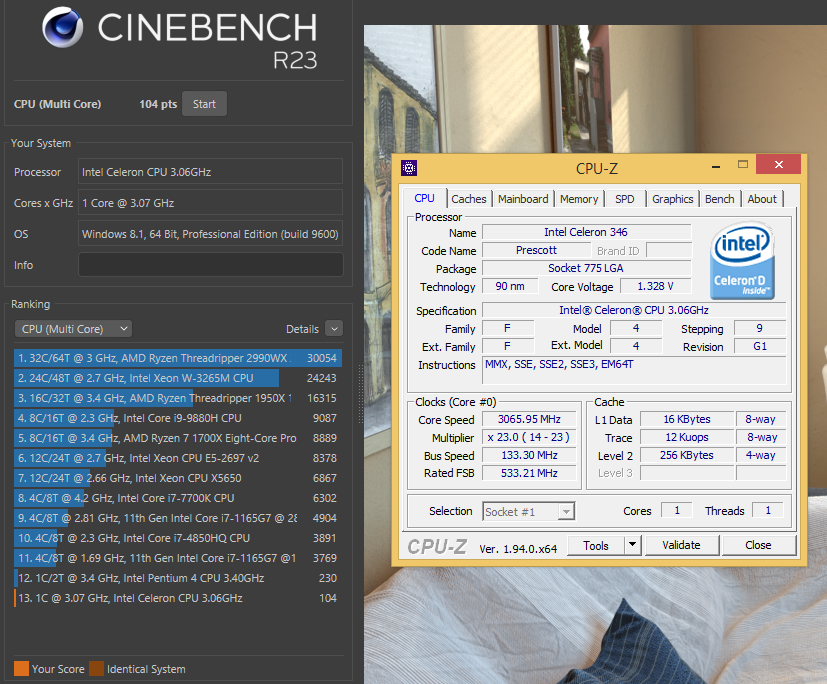Switch to the Caches tab

[468, 199]
